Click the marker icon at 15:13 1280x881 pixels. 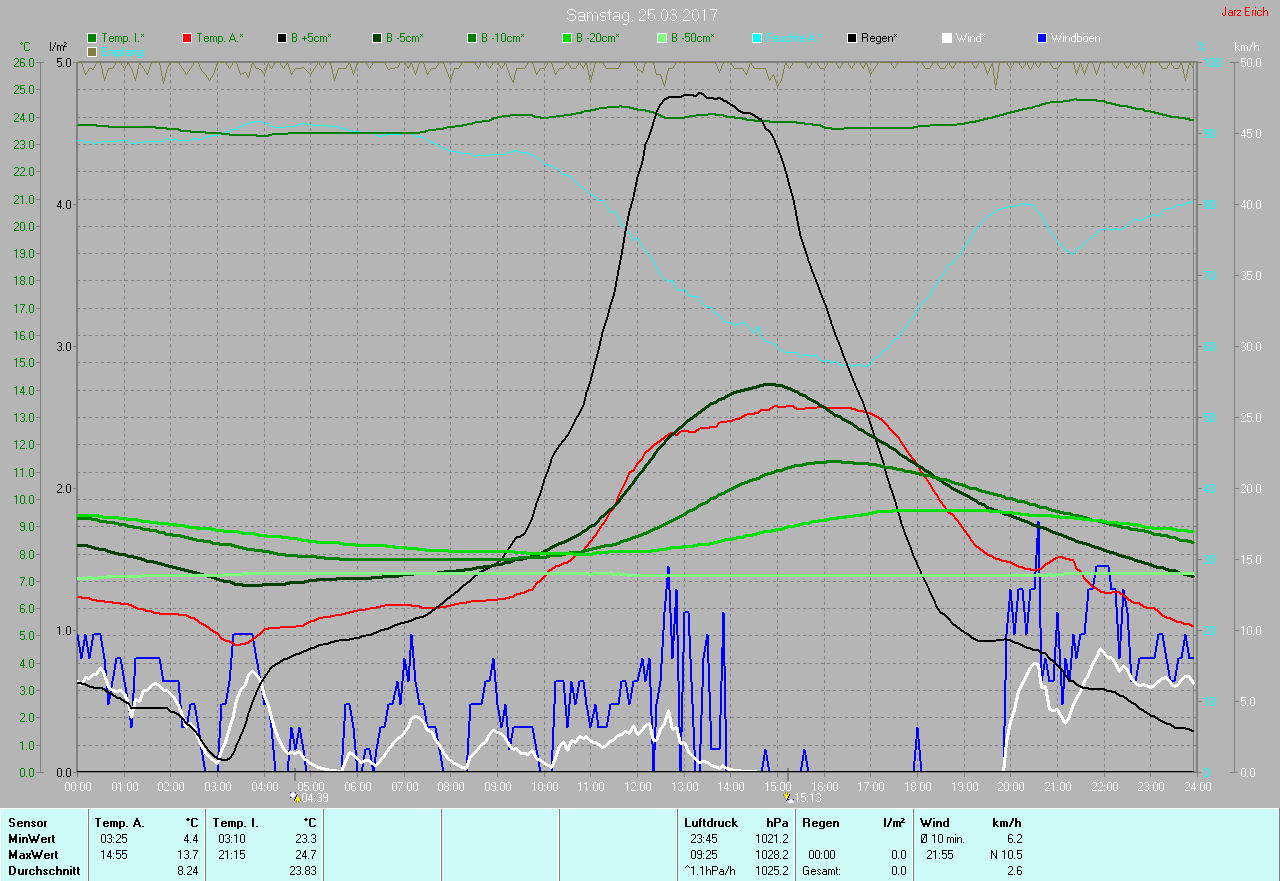pyautogui.click(x=788, y=797)
